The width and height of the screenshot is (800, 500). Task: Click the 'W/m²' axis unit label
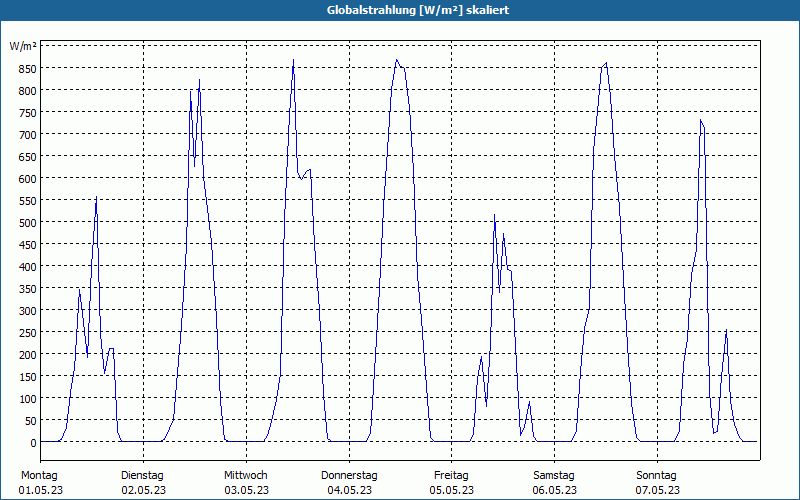tap(23, 46)
